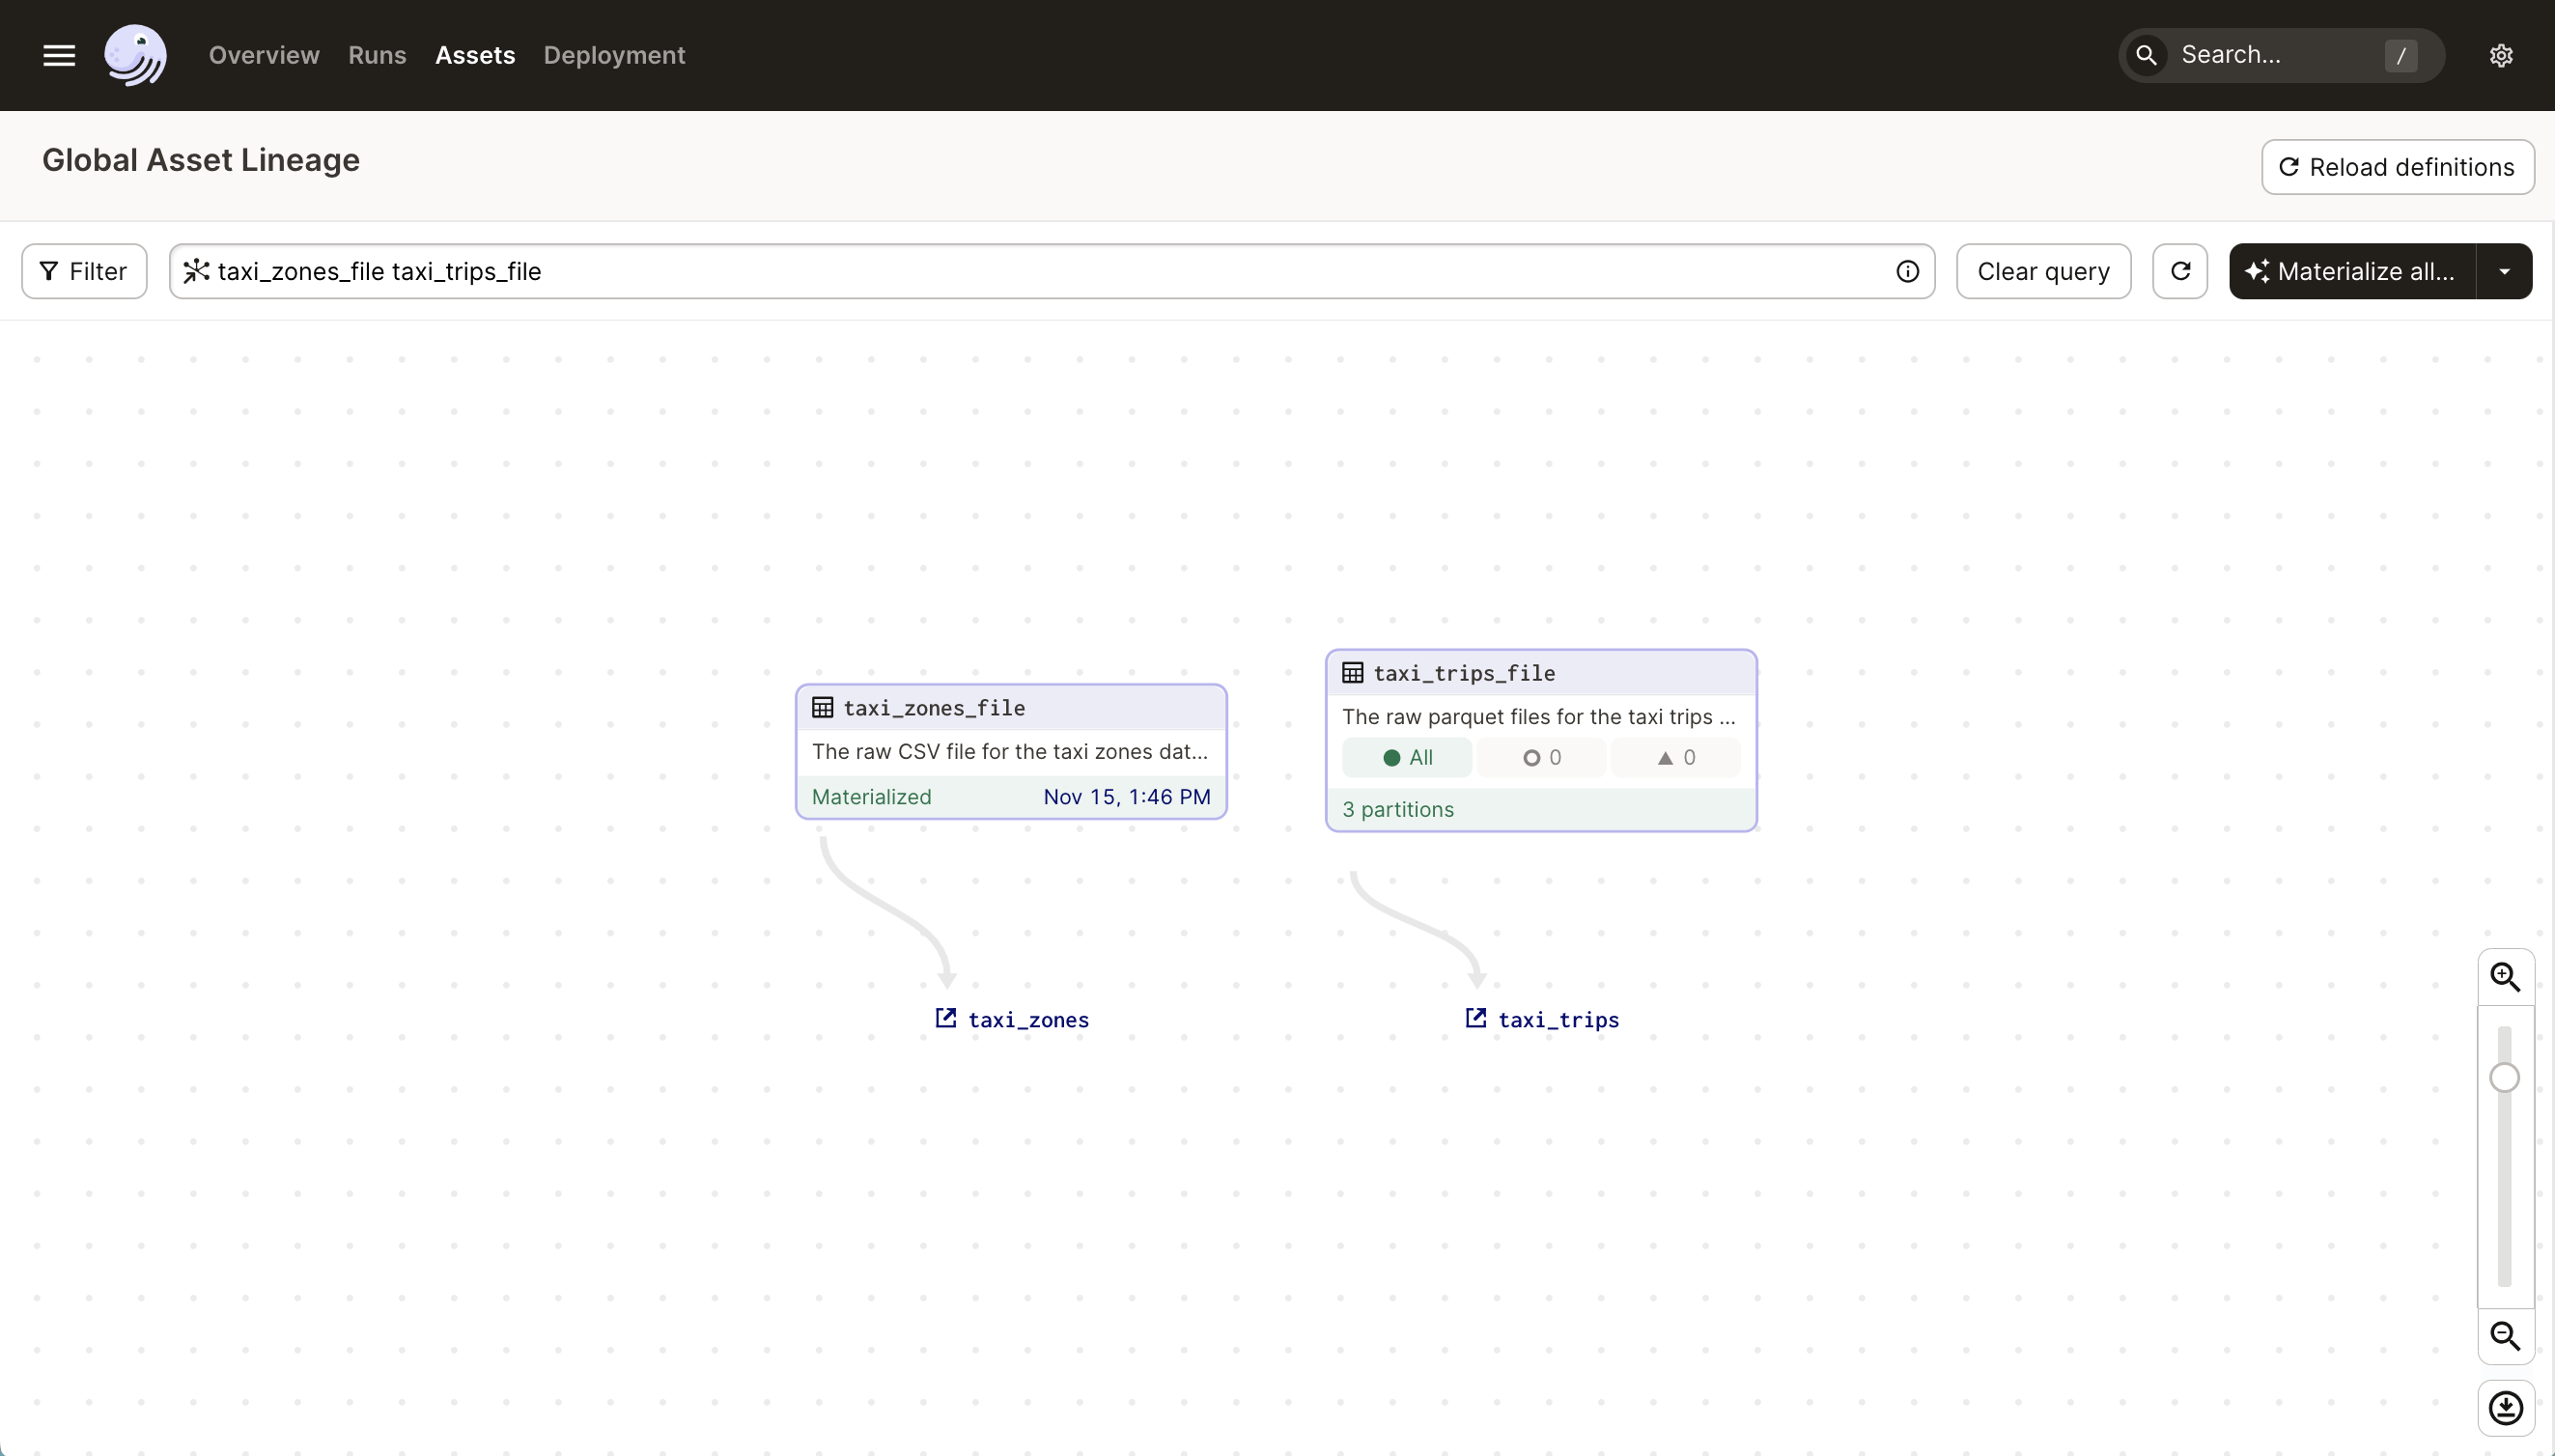The width and height of the screenshot is (2555, 1456).
Task: Select the Assets tab in navigation
Action: click(x=474, y=54)
